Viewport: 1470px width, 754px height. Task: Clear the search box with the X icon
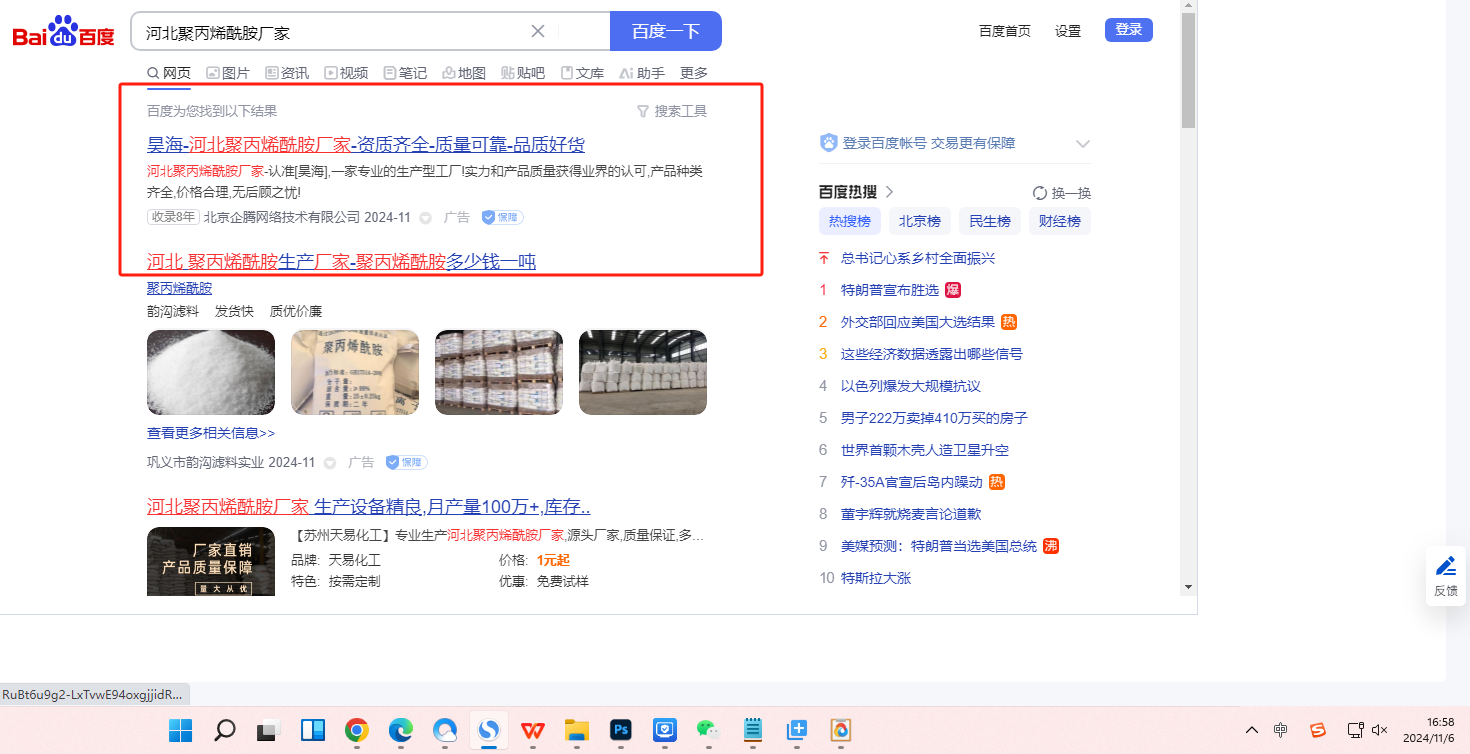tap(538, 31)
